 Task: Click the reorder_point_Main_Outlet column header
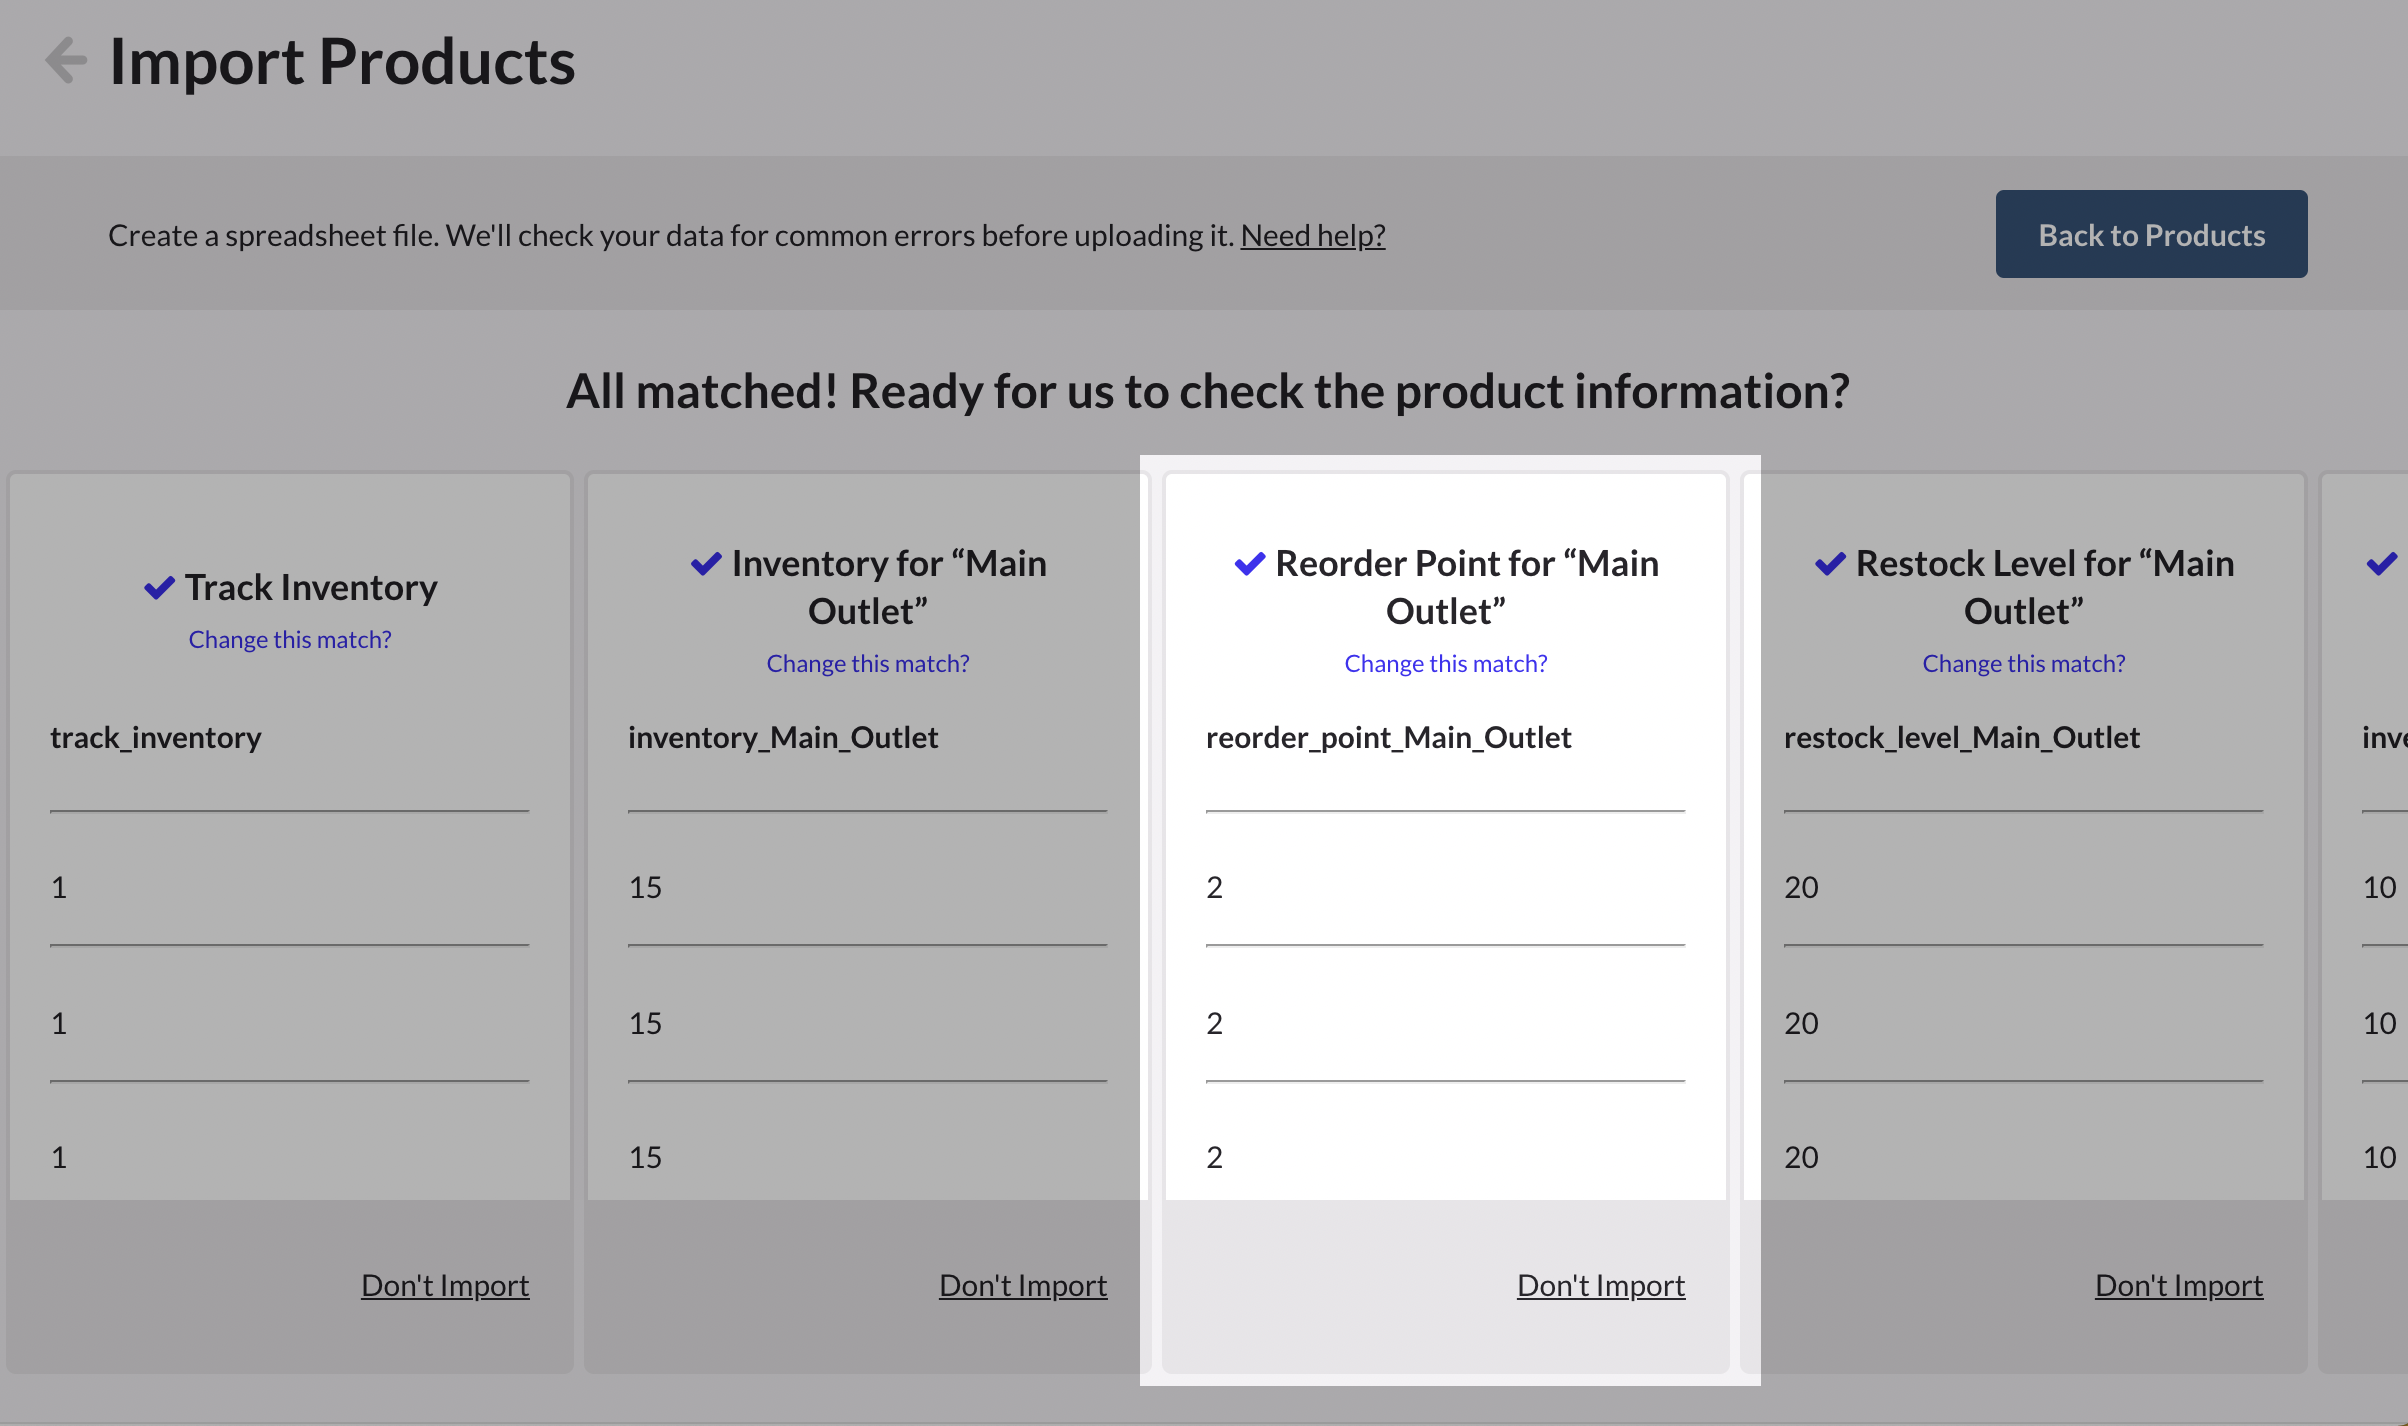1388,737
